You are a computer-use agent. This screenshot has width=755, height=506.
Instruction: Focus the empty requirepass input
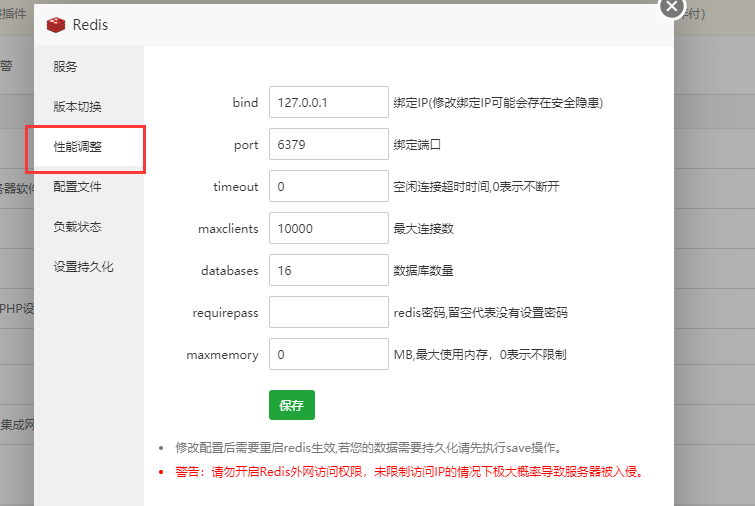coord(329,312)
